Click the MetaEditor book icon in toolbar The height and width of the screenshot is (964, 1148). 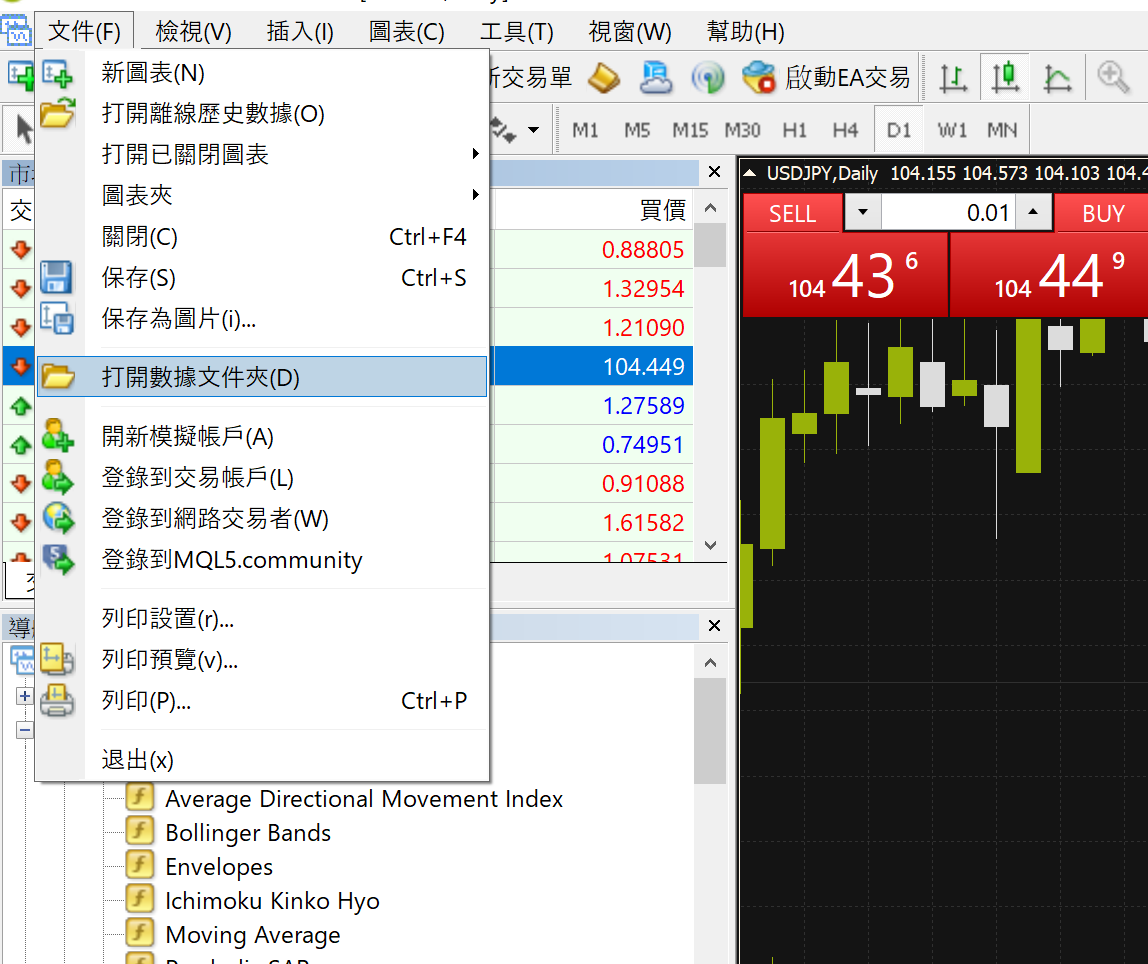coord(604,77)
